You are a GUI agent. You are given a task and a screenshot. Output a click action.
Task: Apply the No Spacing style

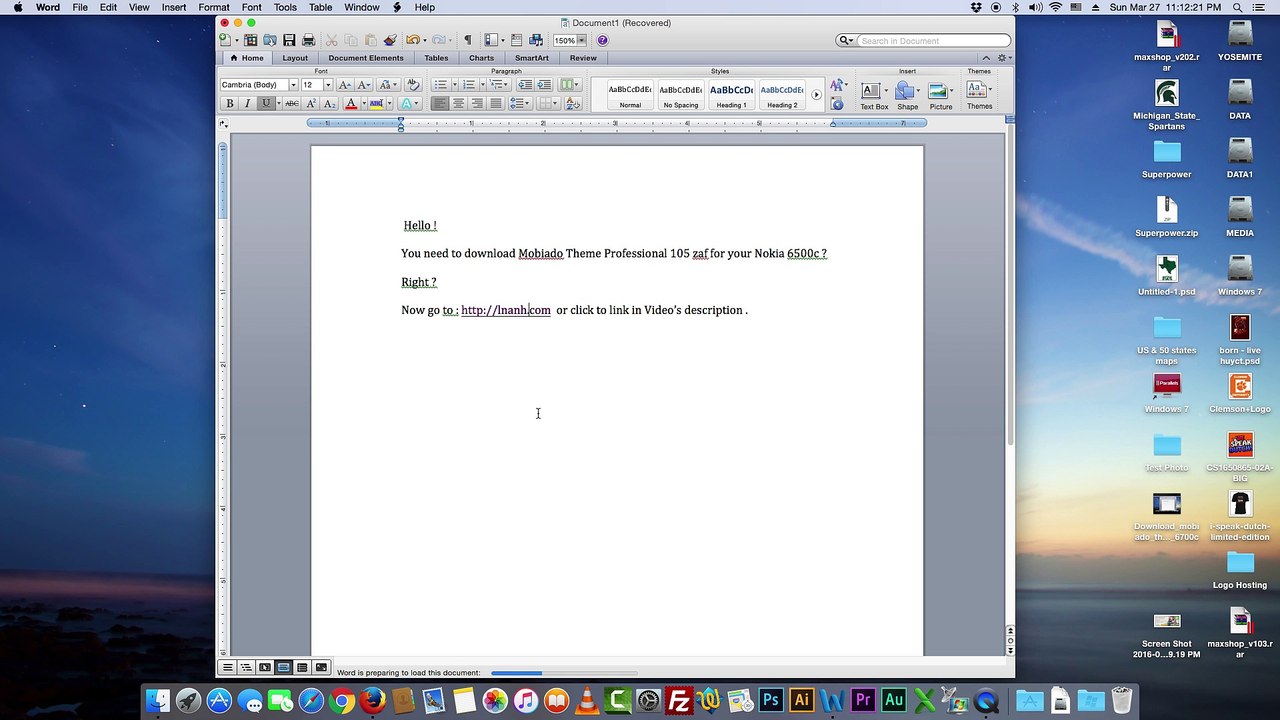[x=681, y=94]
